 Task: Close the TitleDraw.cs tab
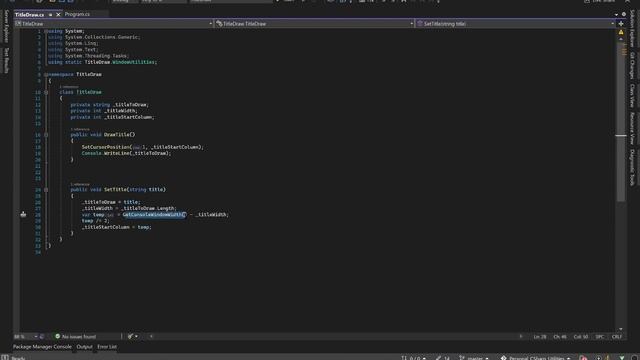[x=58, y=15]
